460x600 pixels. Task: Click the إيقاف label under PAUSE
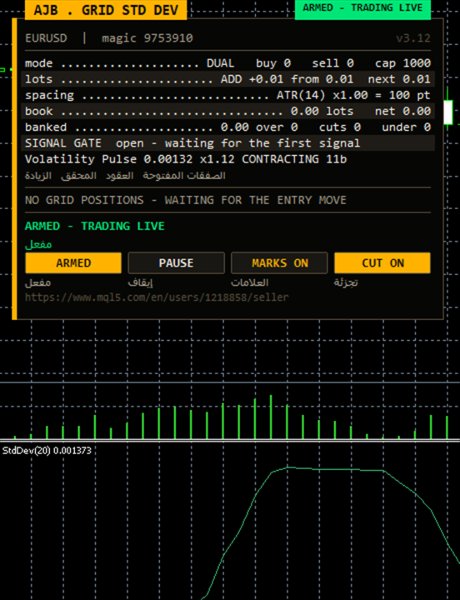click(x=140, y=283)
